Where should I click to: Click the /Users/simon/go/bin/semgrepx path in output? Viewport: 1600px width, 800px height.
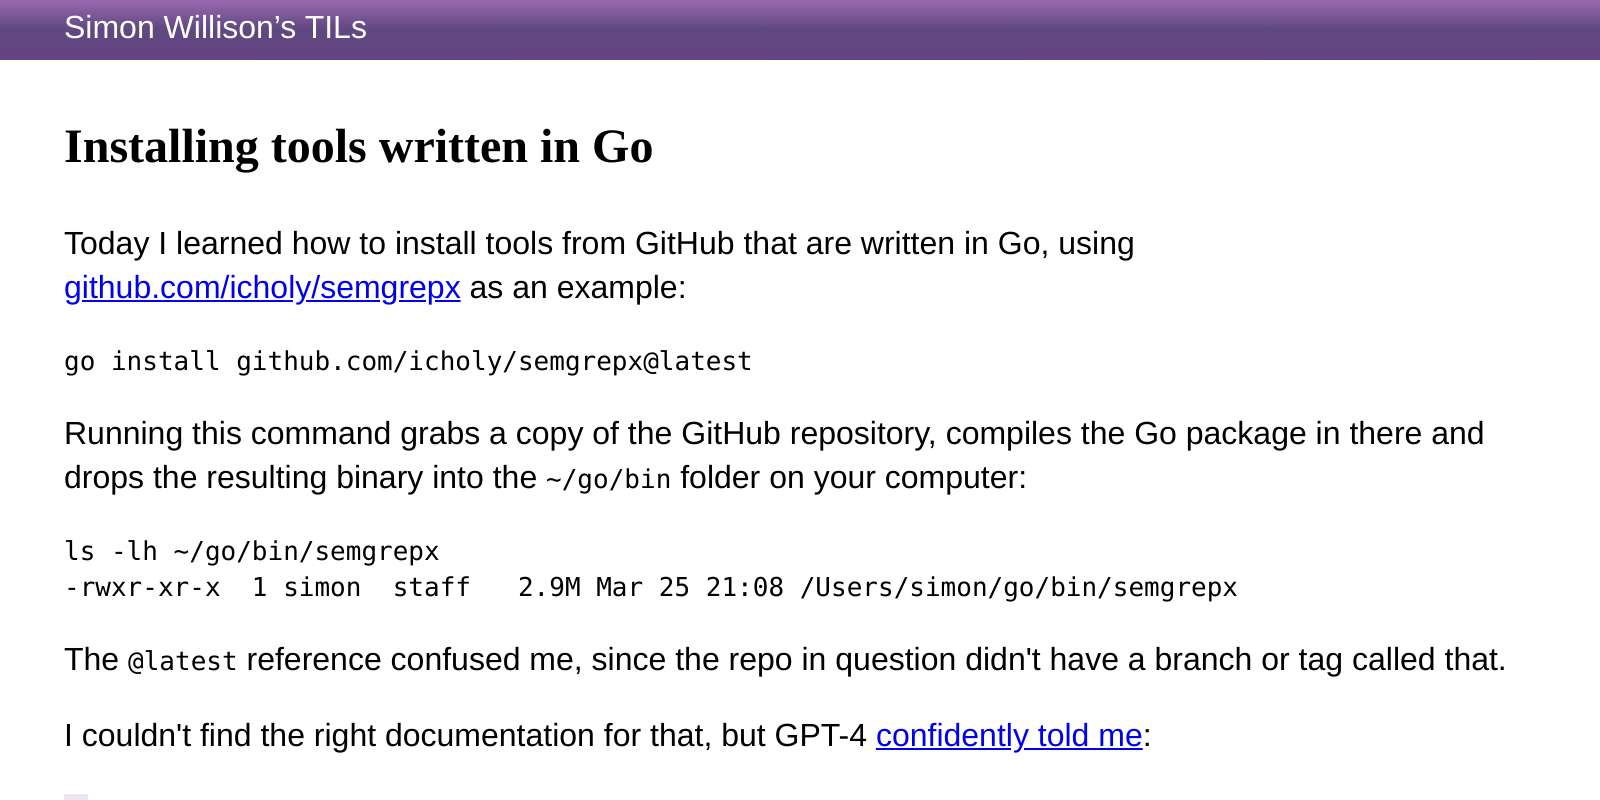(1019, 587)
